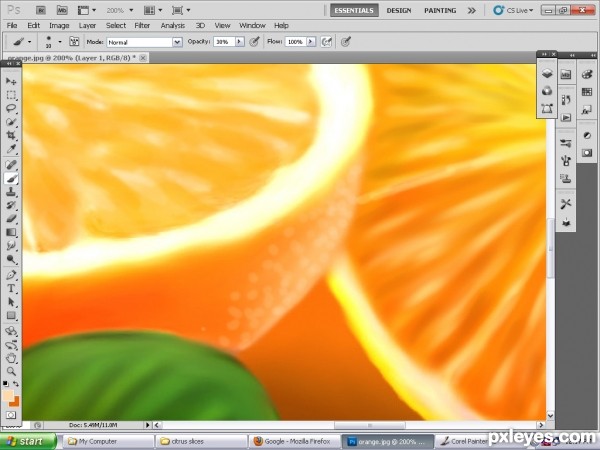Viewport: 600px width, 450px height.
Task: Select the Lasso tool
Action: click(11, 108)
